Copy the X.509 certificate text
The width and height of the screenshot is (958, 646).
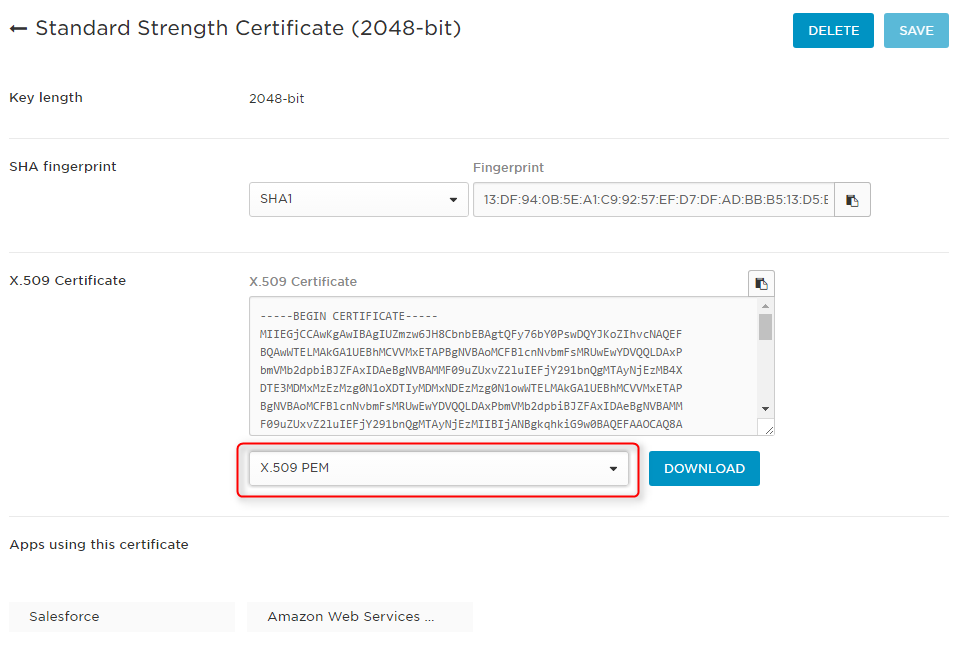pos(761,284)
